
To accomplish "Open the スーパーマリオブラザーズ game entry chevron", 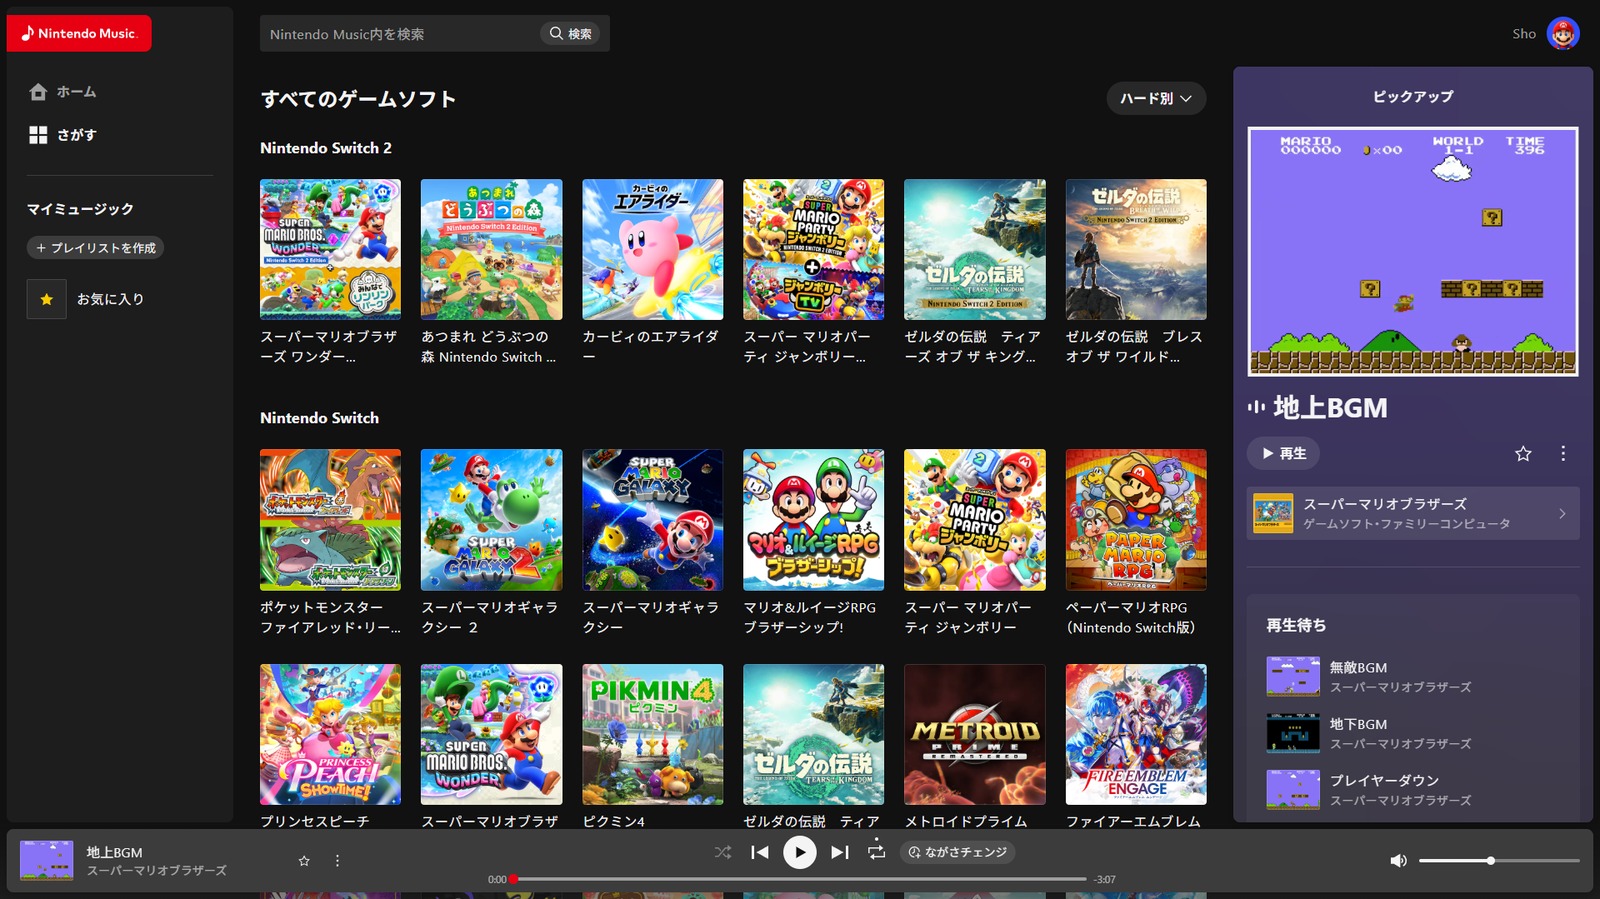I will click(x=1563, y=514).
